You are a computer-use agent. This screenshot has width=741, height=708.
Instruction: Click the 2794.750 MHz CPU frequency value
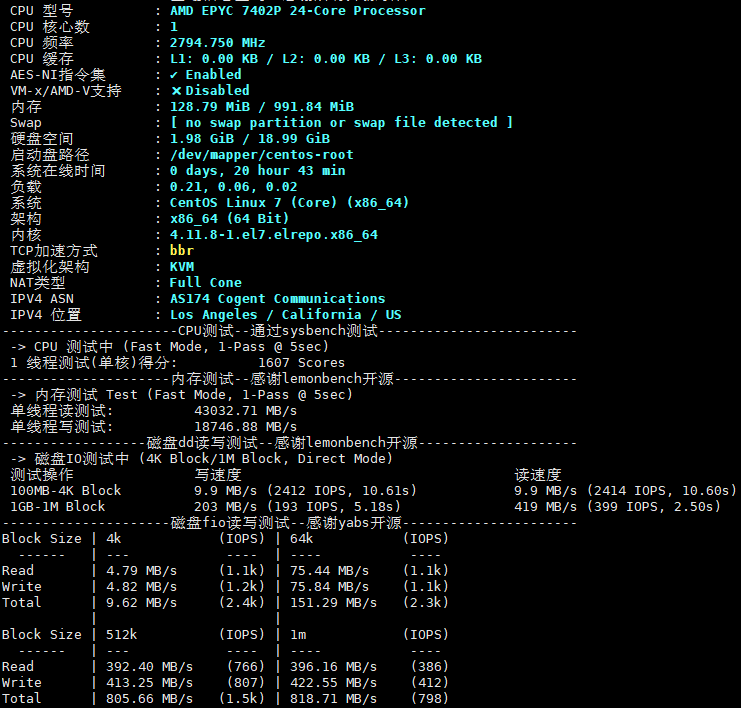coord(217,43)
